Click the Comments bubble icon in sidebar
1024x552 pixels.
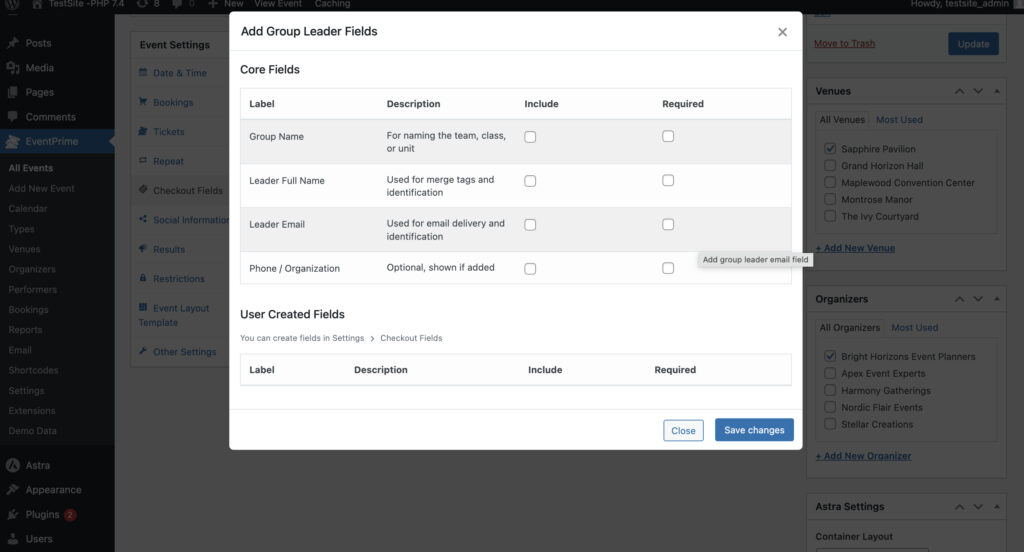point(13,117)
